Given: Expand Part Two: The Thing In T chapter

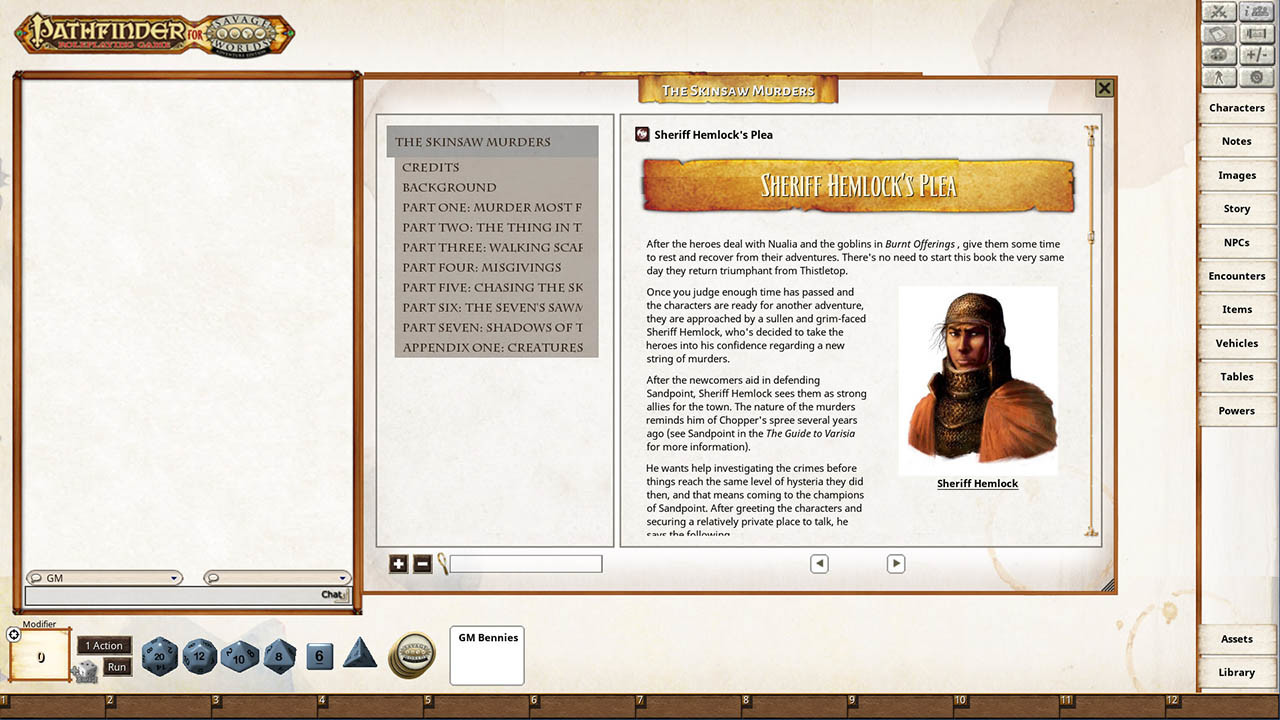Looking at the screenshot, I should point(492,227).
